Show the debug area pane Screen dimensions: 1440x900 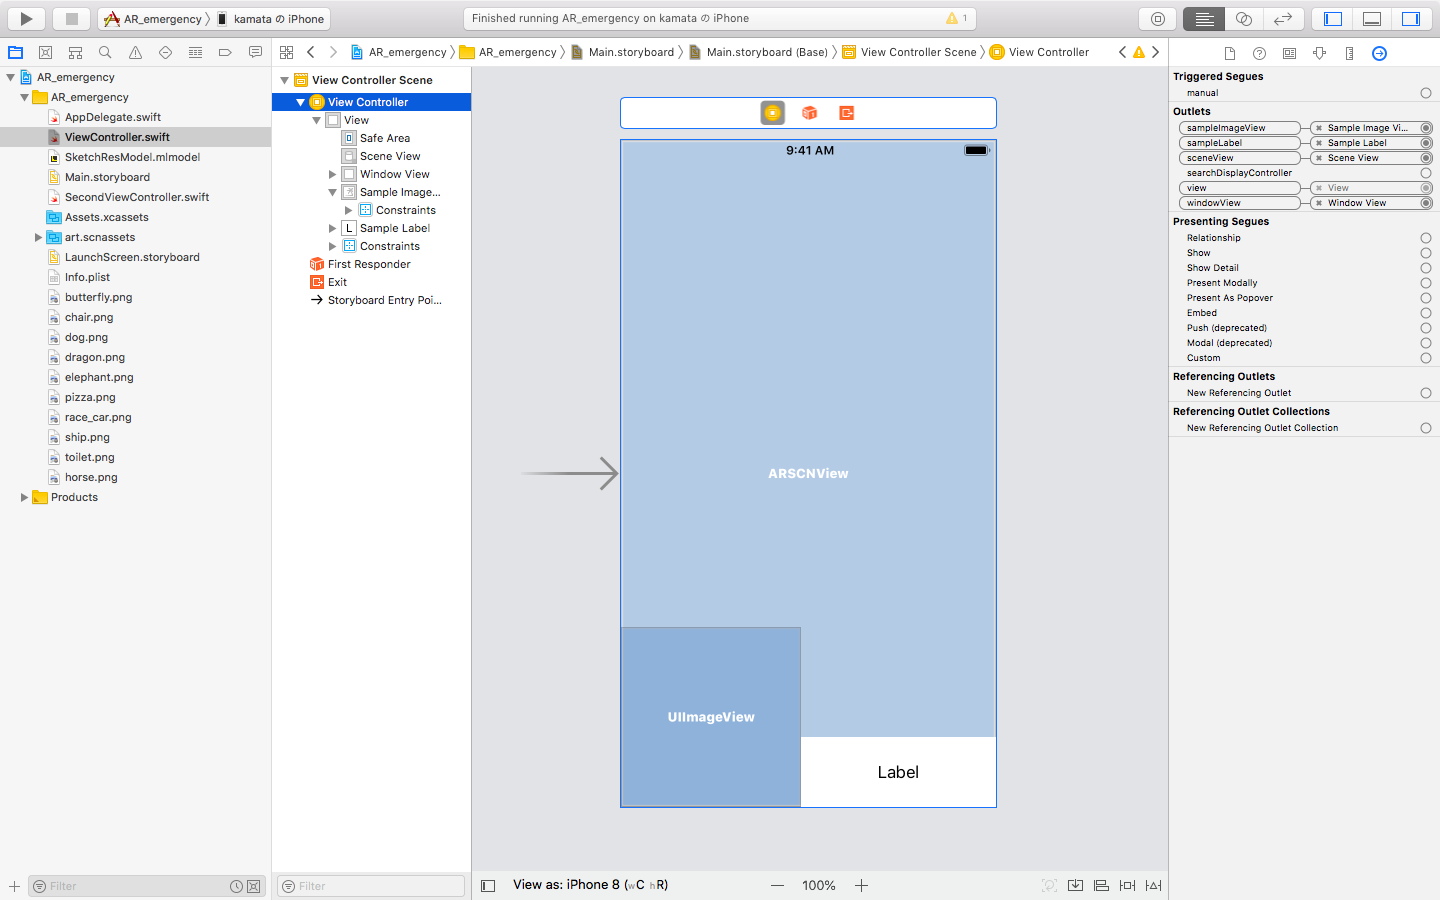[x=1371, y=18]
